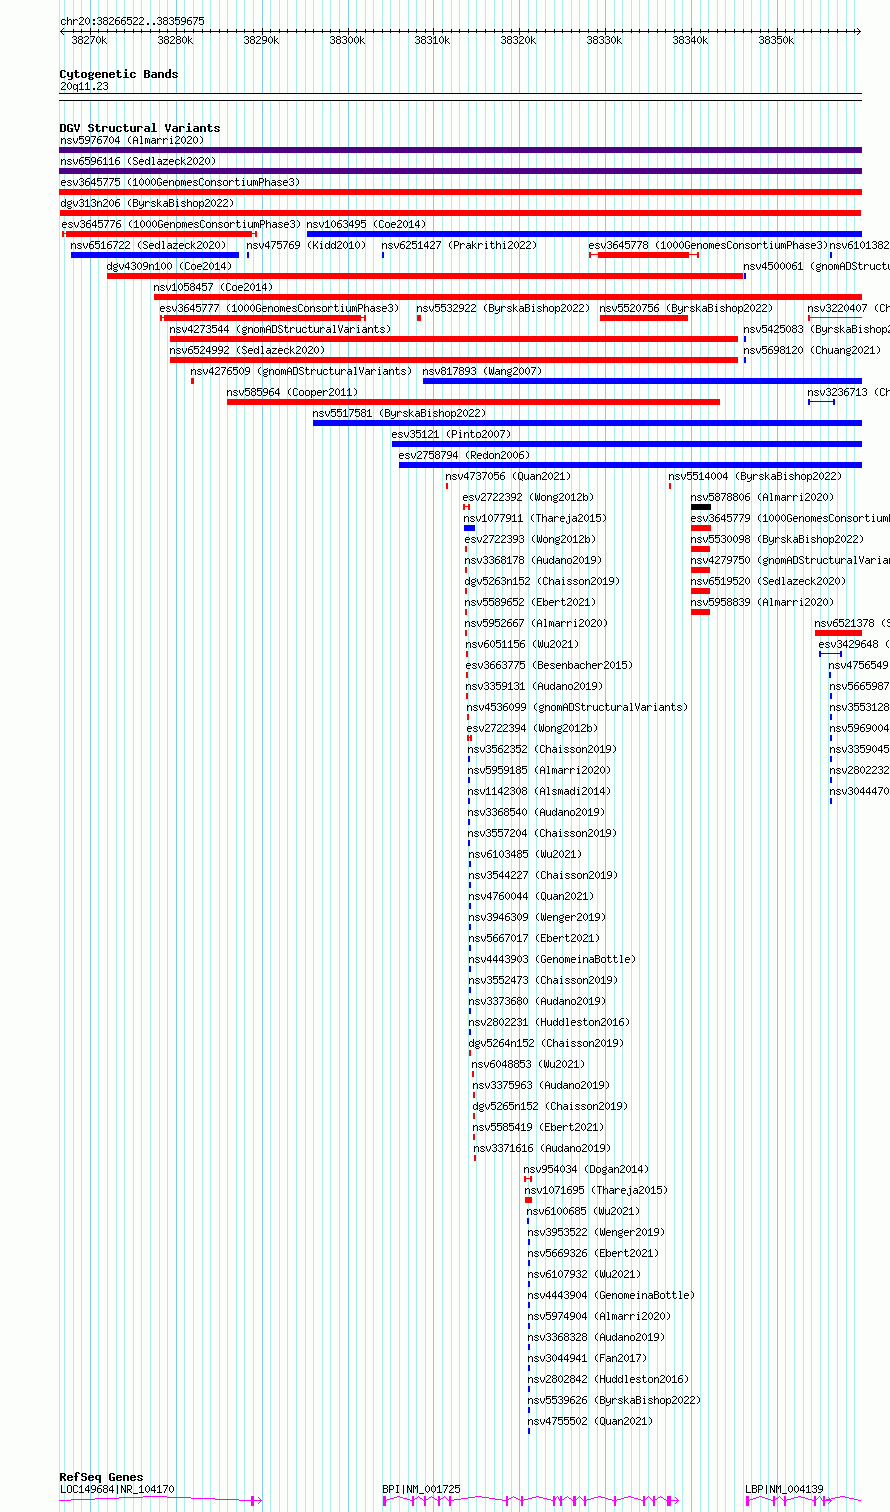
Task: Select nsv1142308 (Alsmadi2014) variant
Action: [539, 791]
